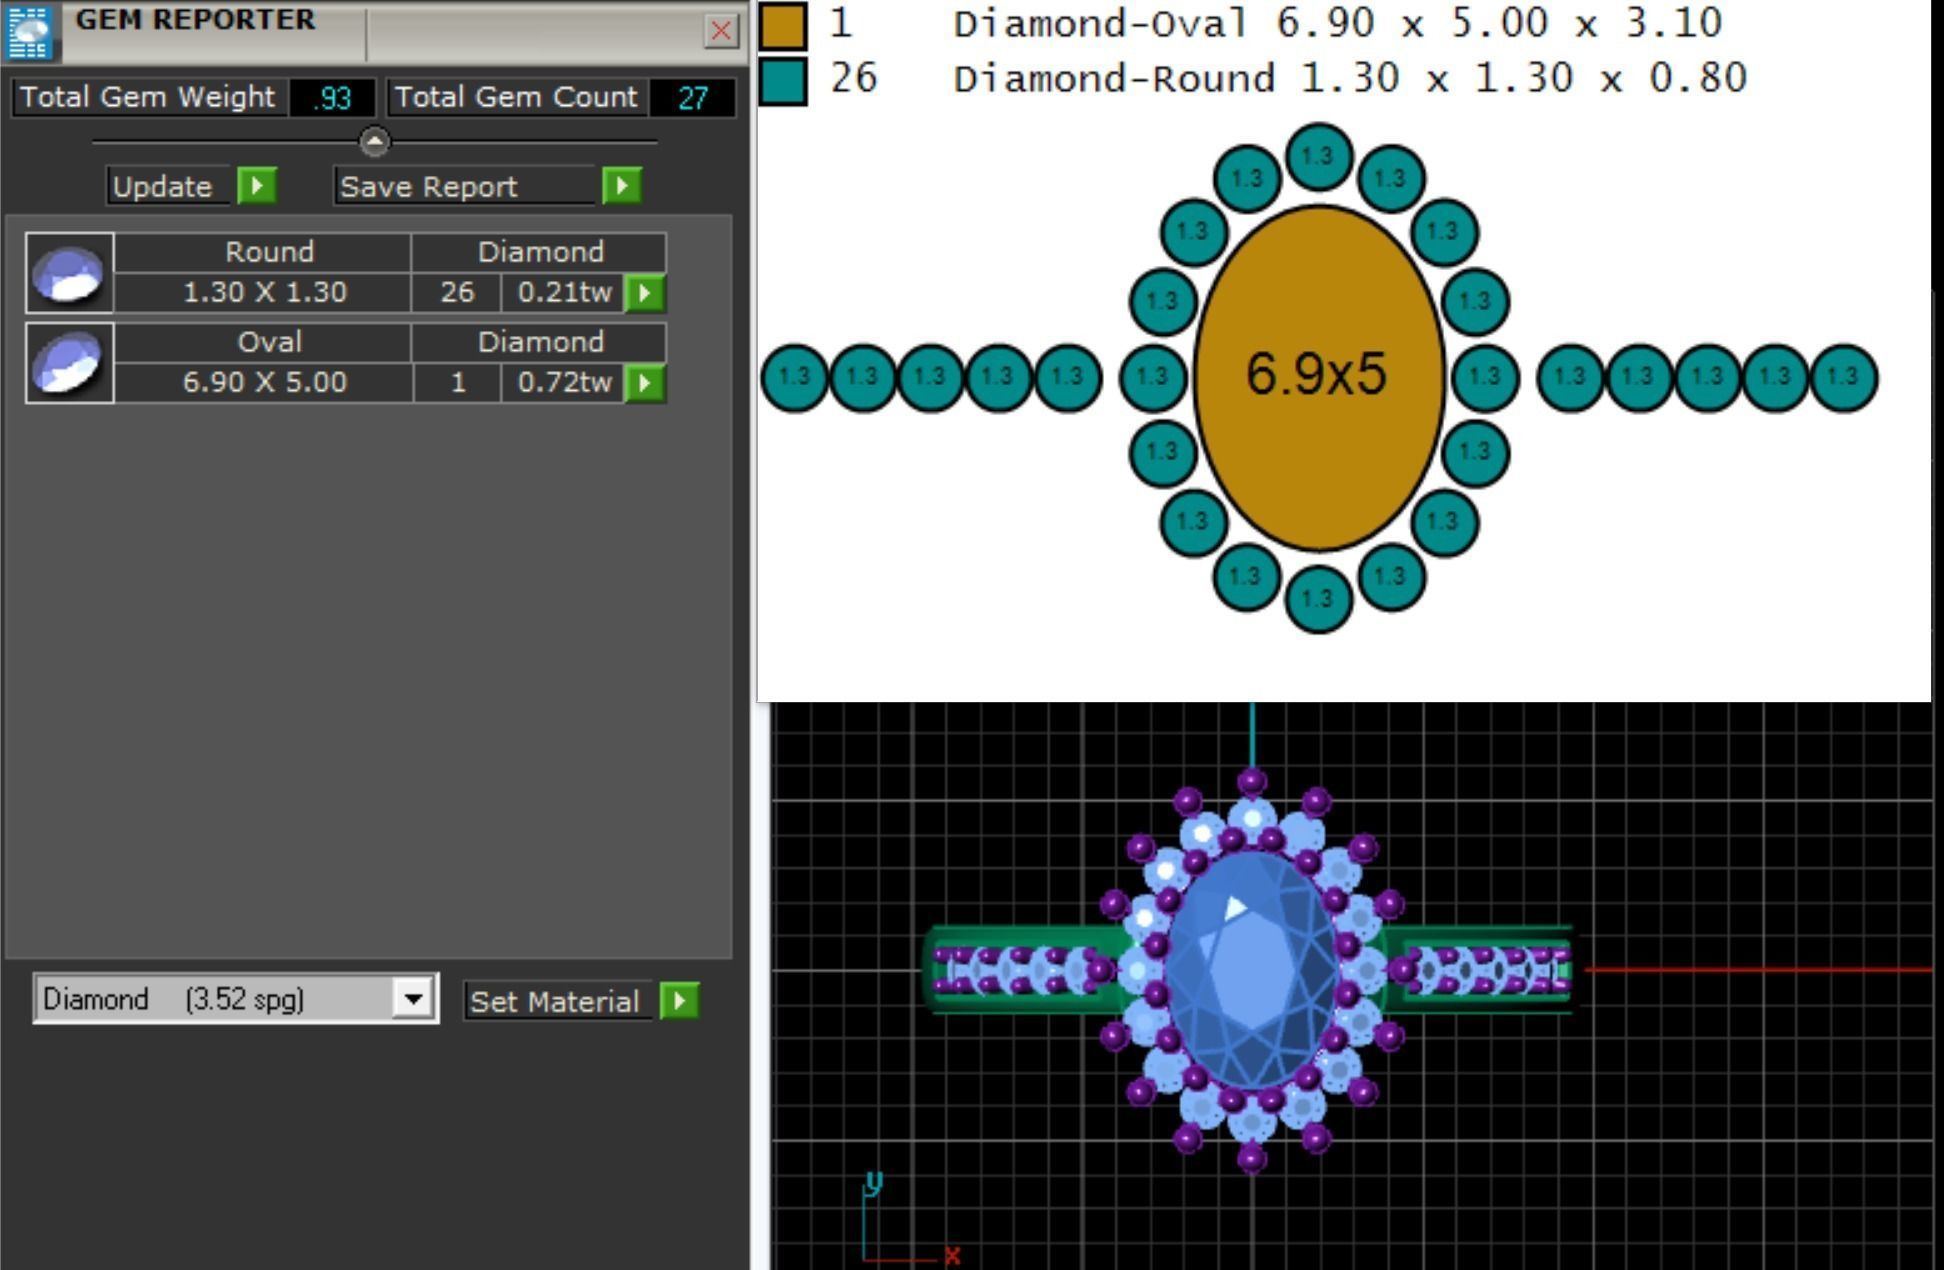
Task: Click green arrow next to 0.21tw
Action: [x=645, y=293]
